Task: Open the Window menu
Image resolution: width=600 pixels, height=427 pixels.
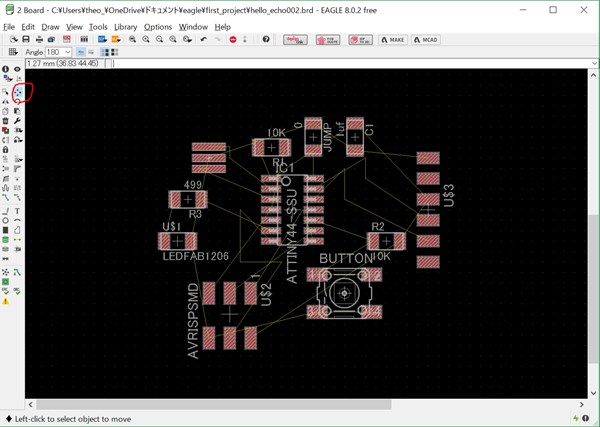Action: (x=193, y=27)
